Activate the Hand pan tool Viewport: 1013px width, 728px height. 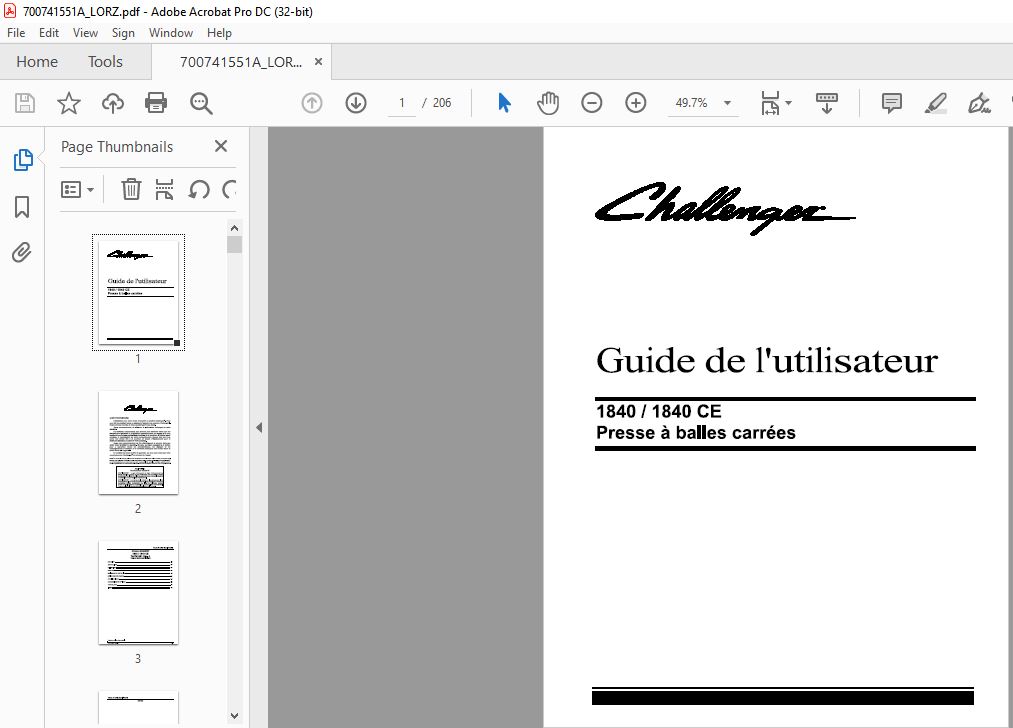[548, 103]
